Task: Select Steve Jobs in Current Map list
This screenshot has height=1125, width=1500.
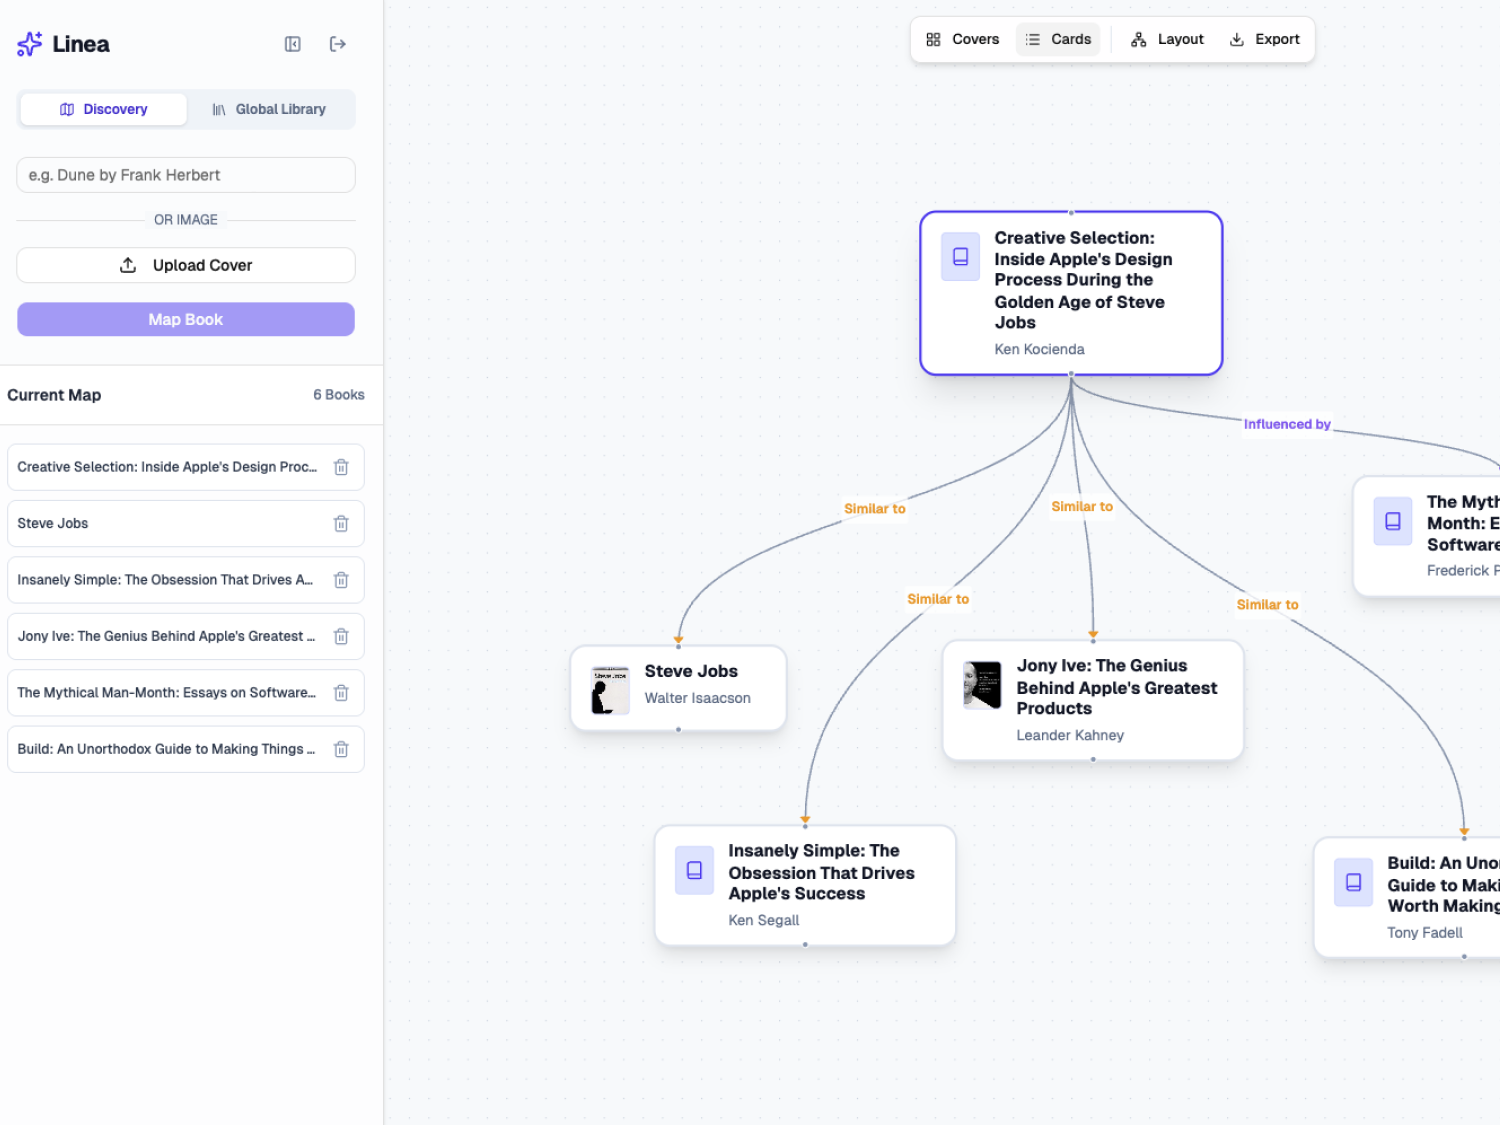Action: point(186,524)
